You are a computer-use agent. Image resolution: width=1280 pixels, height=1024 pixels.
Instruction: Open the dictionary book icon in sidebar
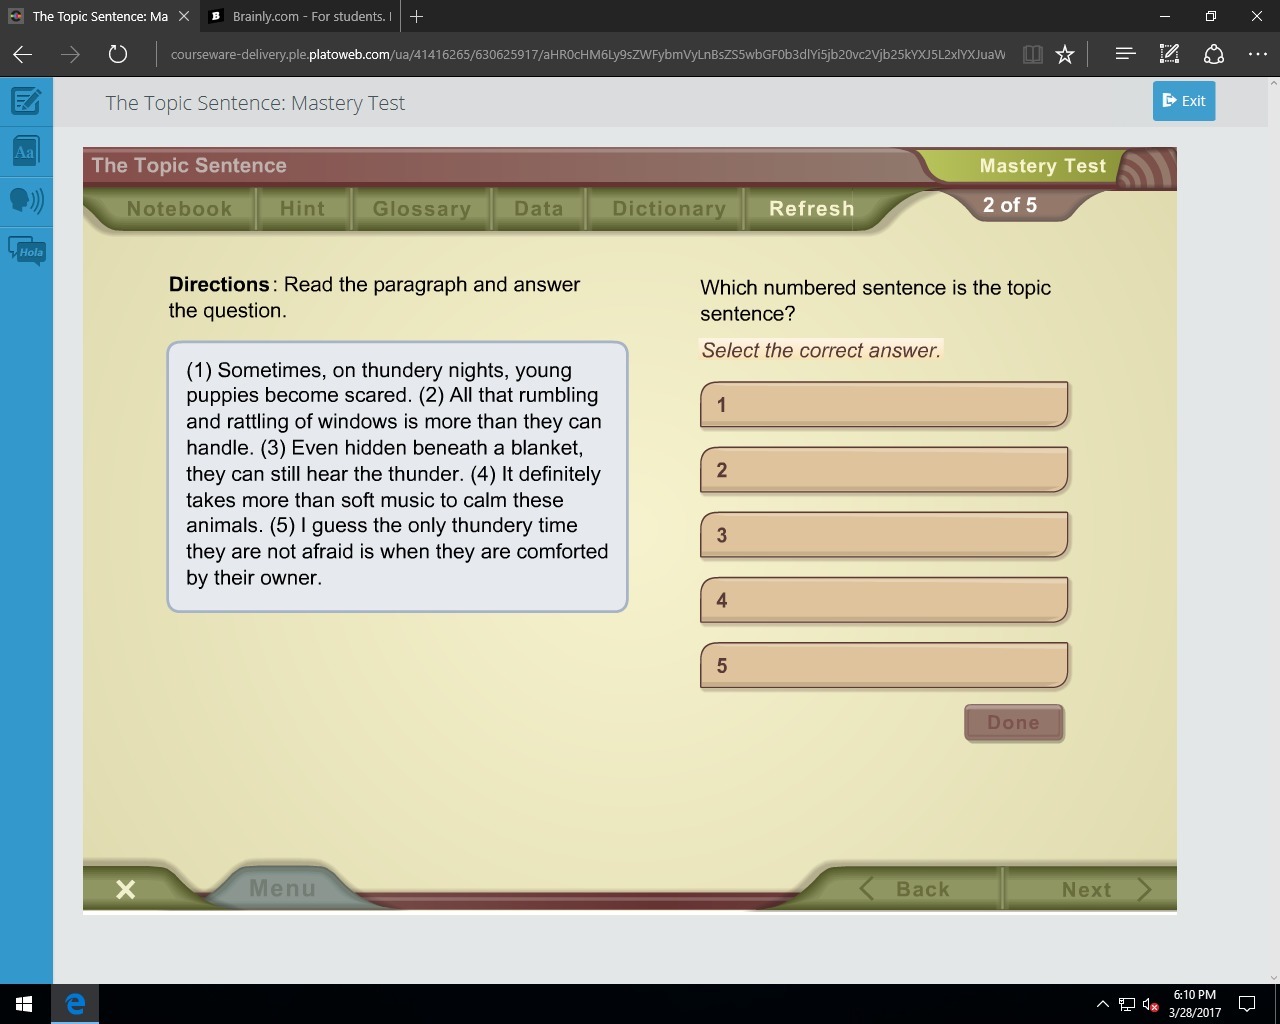(x=26, y=151)
